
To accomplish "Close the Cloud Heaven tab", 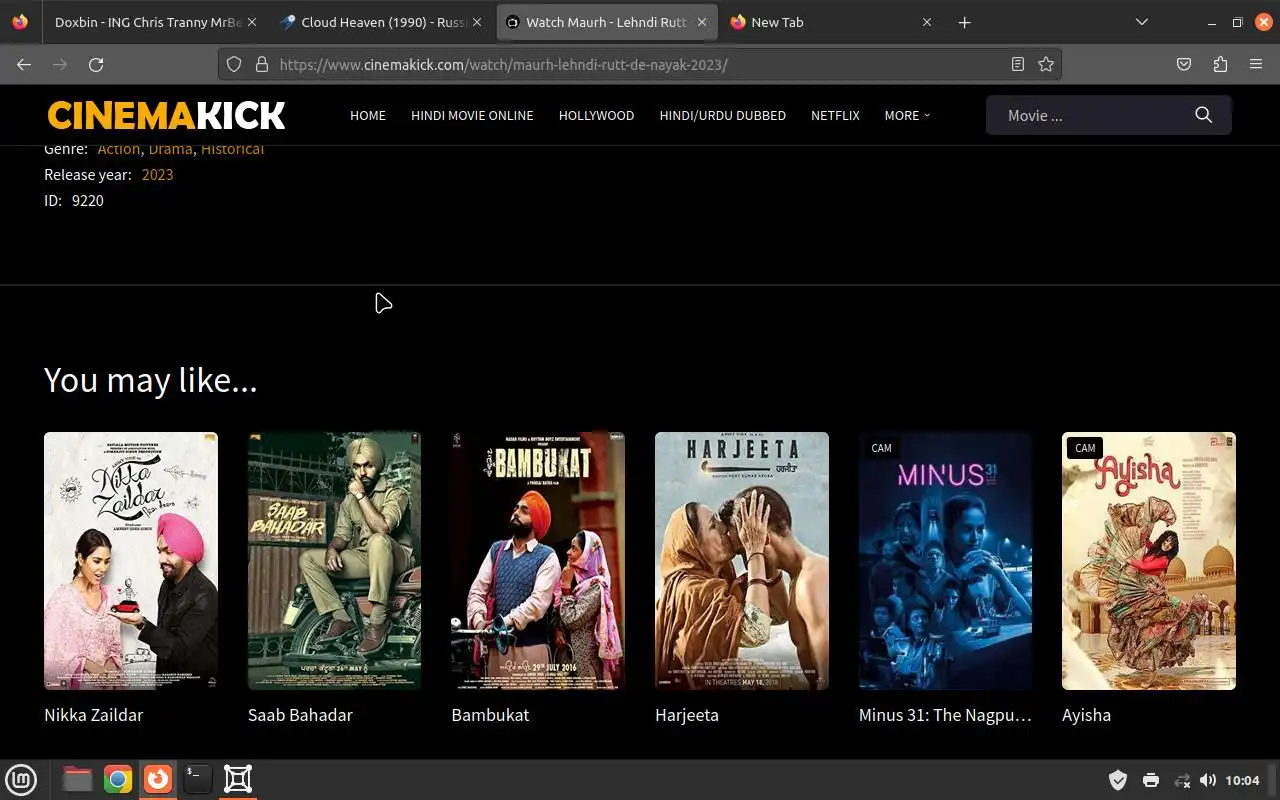I will tap(477, 22).
